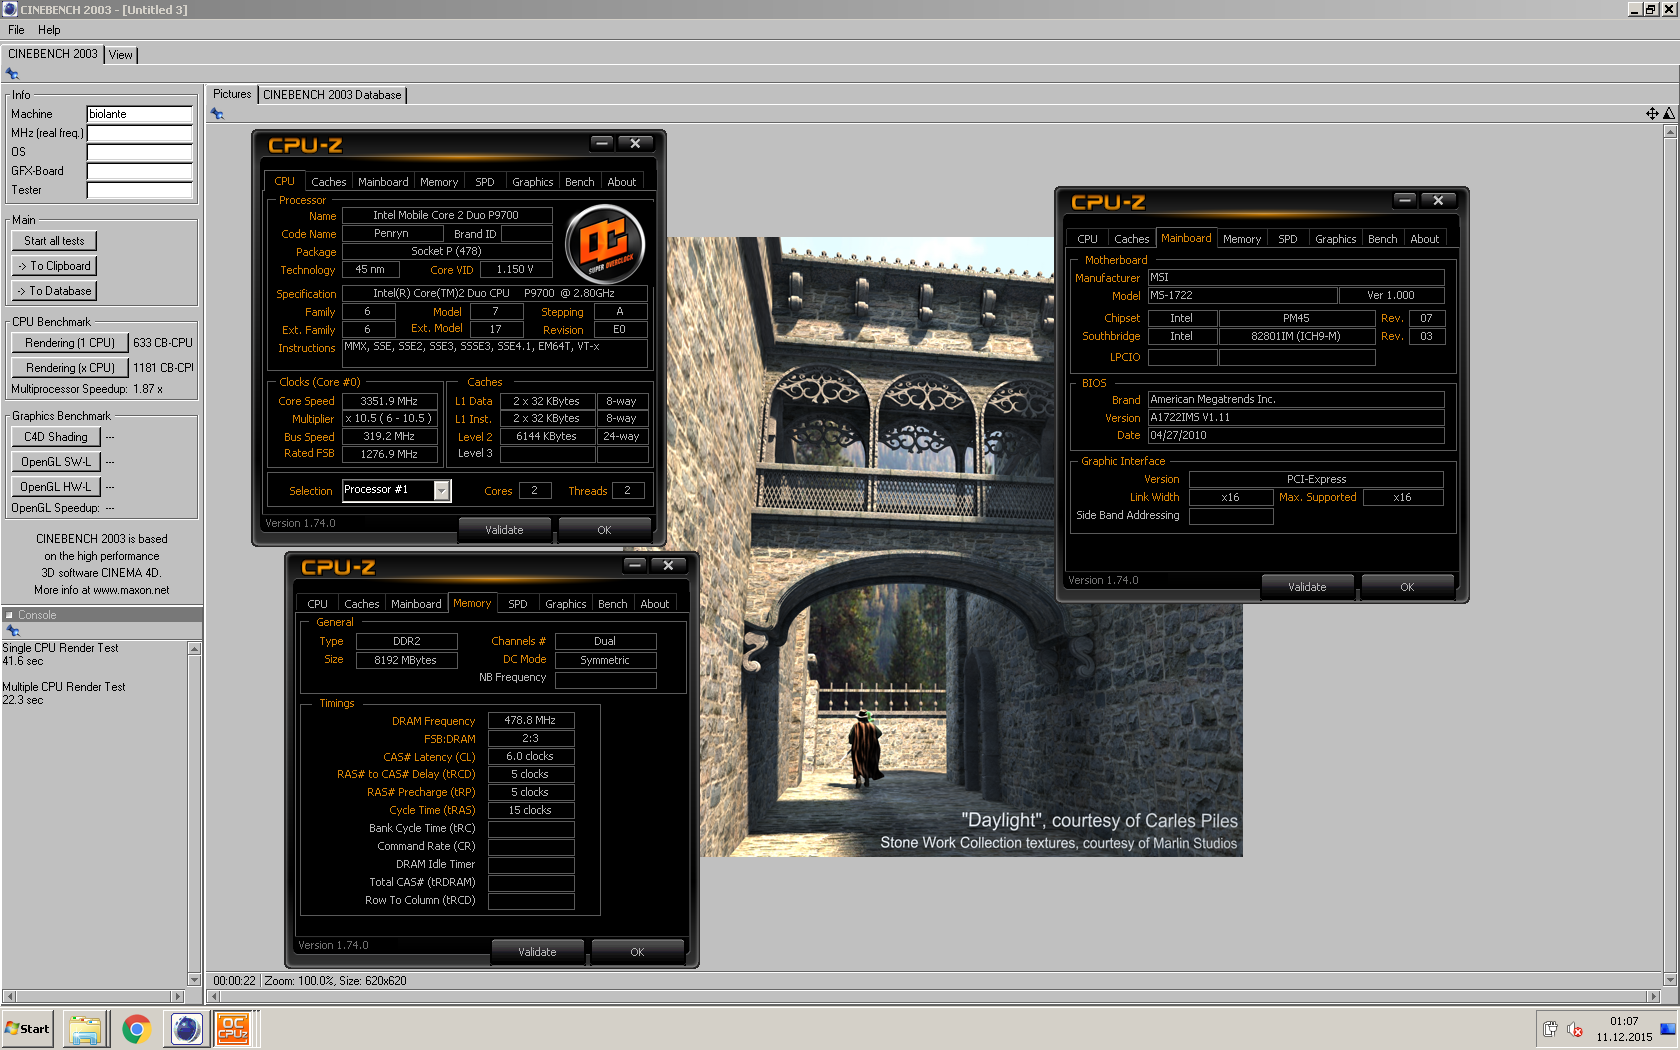Select the Pictures tab

coord(232,94)
